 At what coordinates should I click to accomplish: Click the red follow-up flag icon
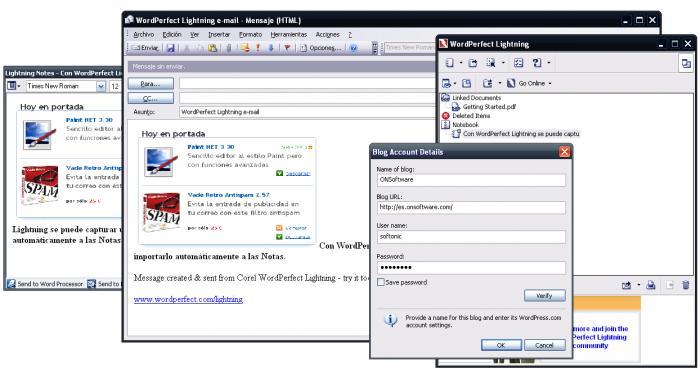pyautogui.click(x=287, y=48)
